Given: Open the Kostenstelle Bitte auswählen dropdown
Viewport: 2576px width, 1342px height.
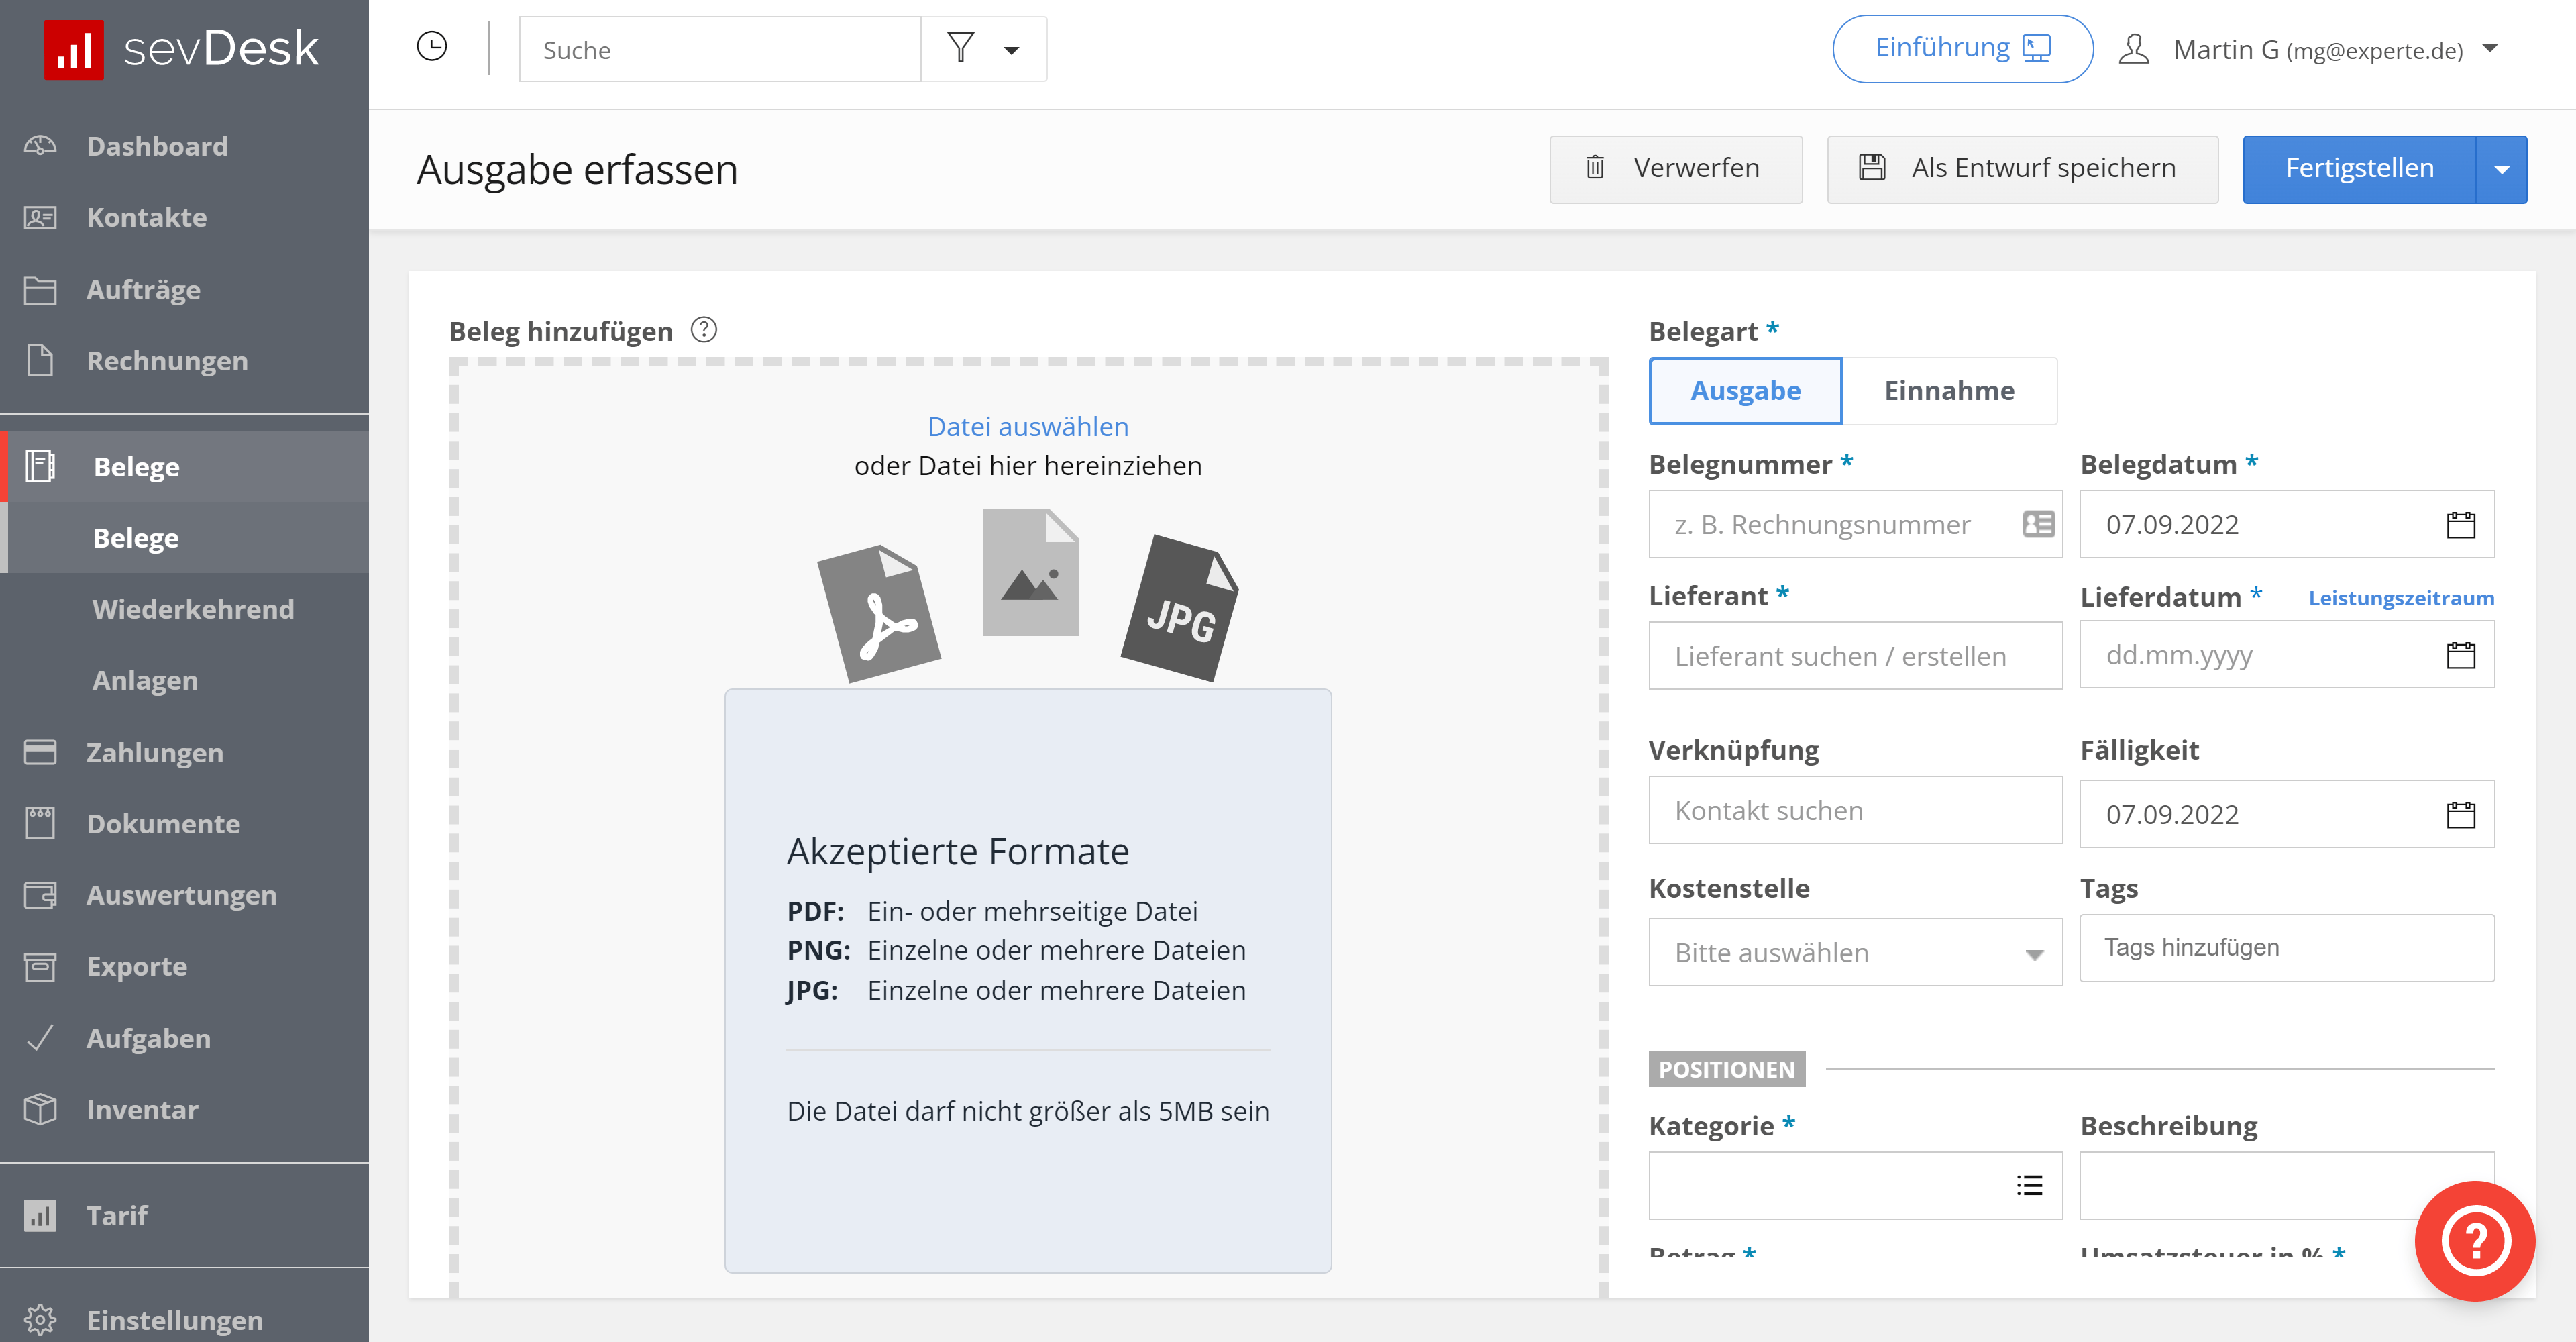Looking at the screenshot, I should pyautogui.click(x=1855, y=952).
